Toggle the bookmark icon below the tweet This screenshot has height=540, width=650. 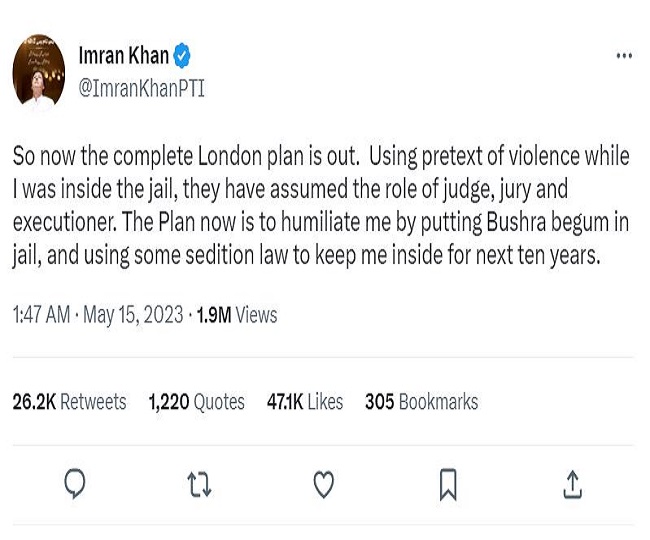click(x=448, y=485)
